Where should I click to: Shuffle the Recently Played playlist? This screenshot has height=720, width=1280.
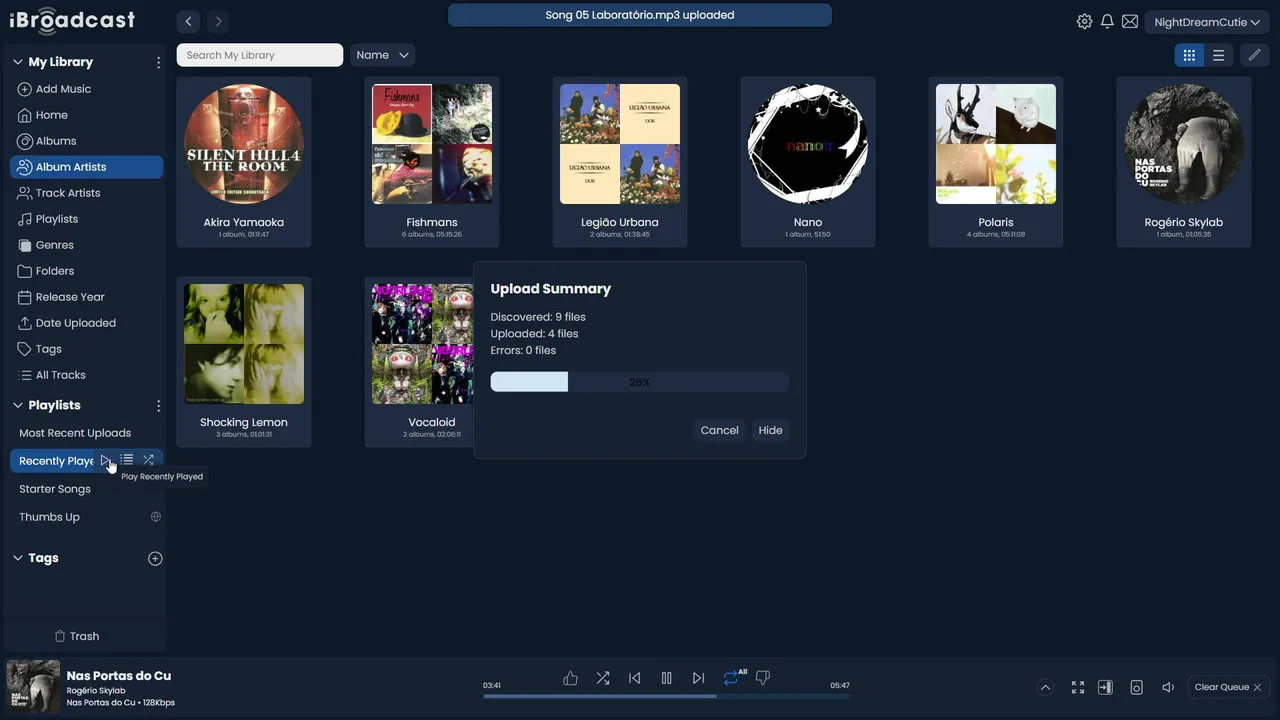click(148, 460)
